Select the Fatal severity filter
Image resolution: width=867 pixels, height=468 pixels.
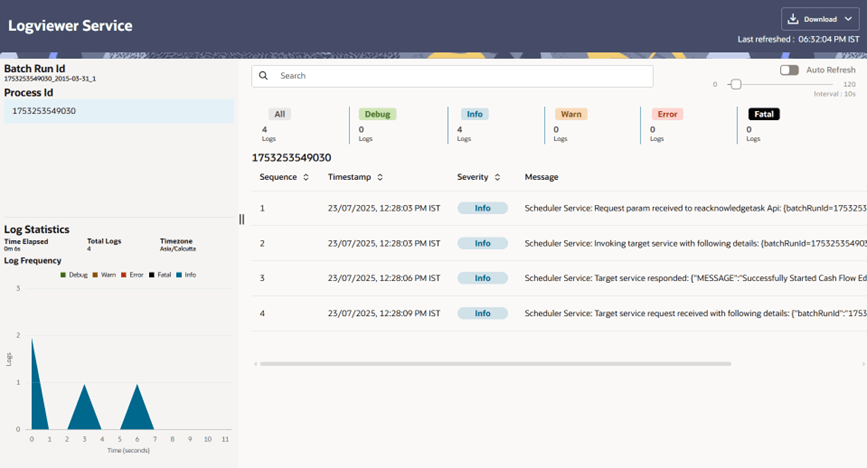[x=764, y=114]
